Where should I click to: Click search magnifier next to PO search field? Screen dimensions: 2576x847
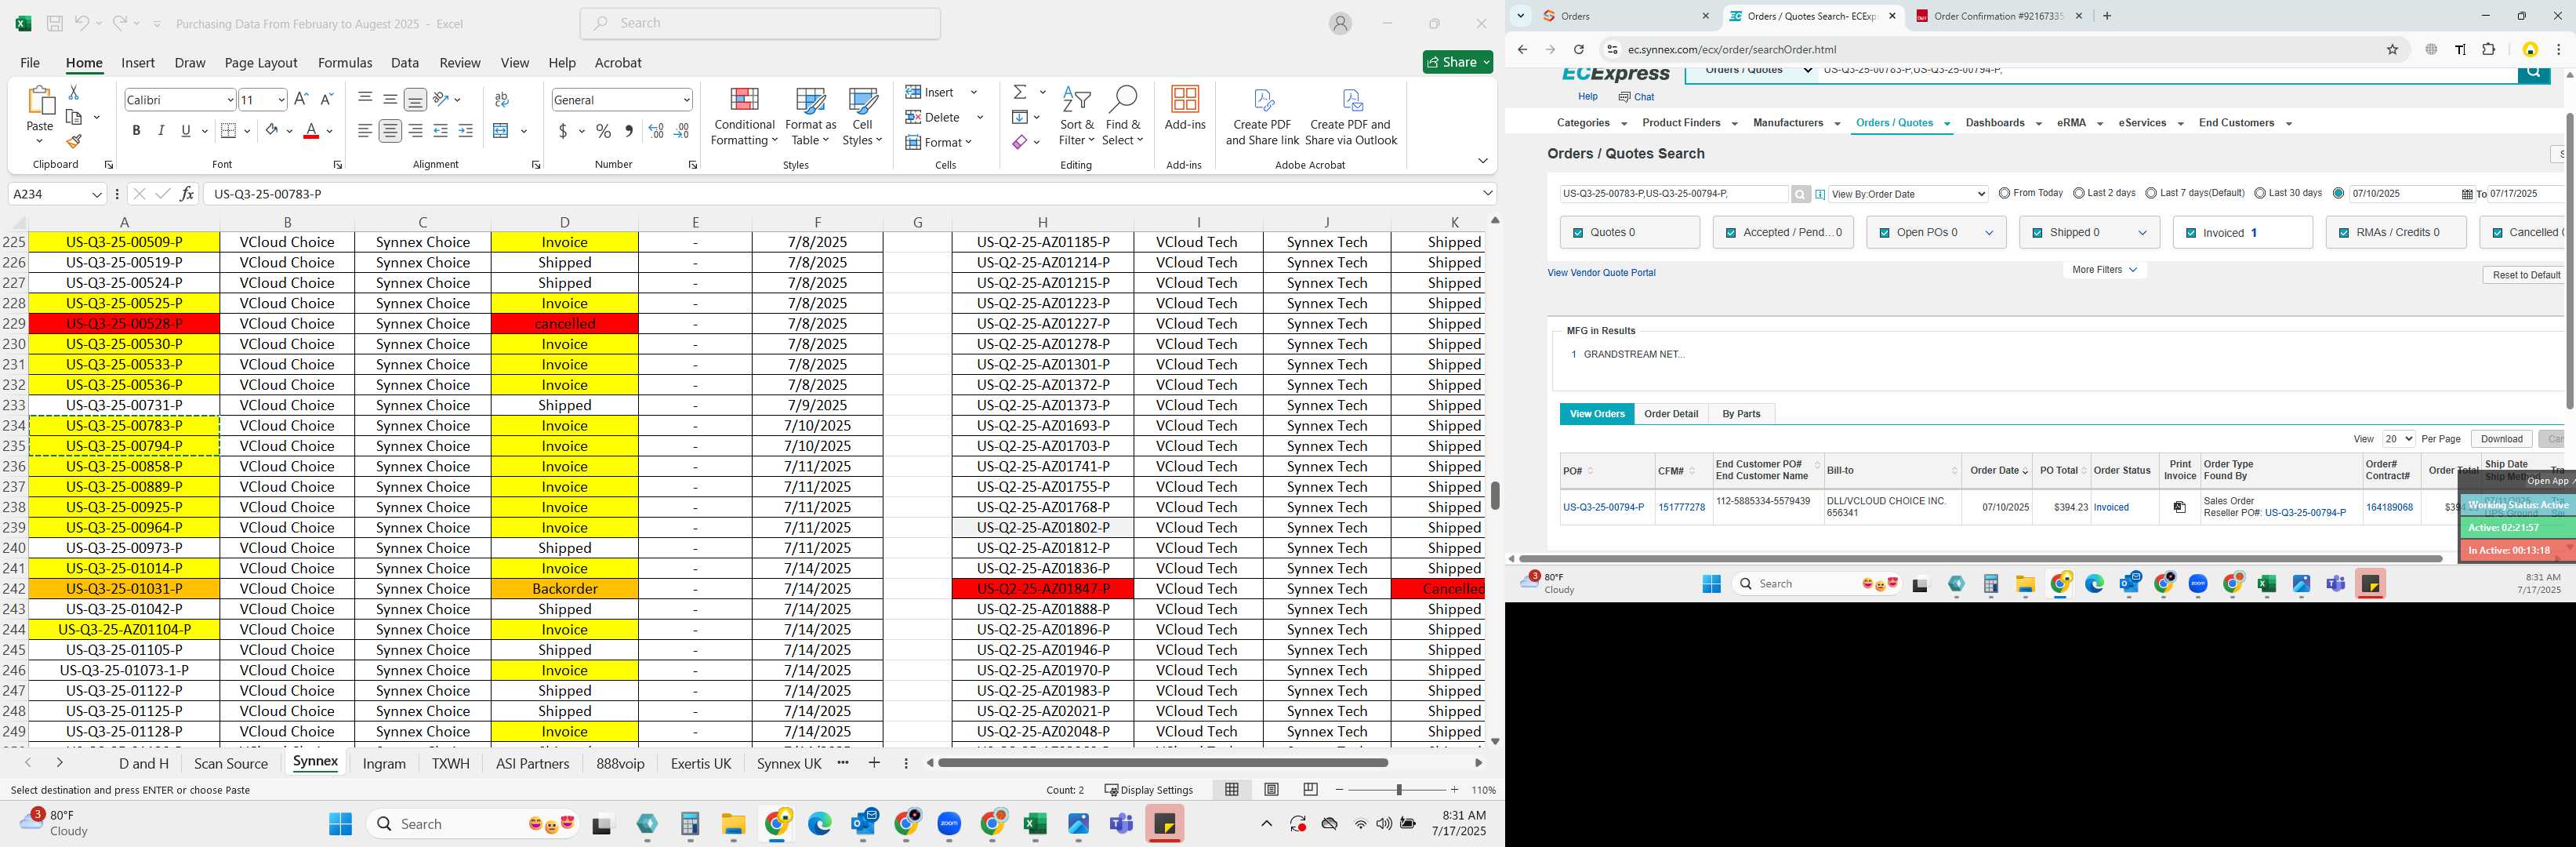pyautogui.click(x=1800, y=194)
